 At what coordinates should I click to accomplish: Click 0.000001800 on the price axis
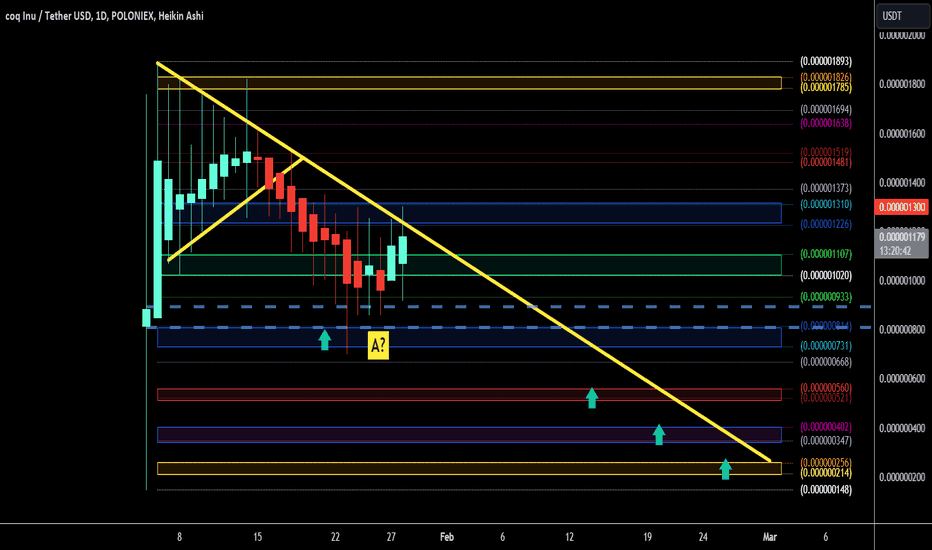[902, 84]
